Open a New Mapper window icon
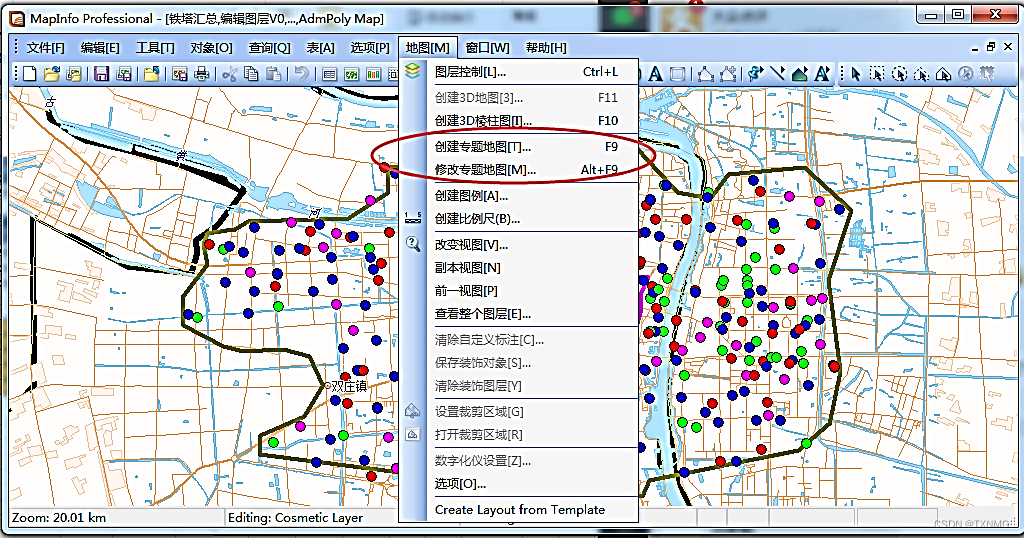1024x538 pixels. [x=351, y=74]
